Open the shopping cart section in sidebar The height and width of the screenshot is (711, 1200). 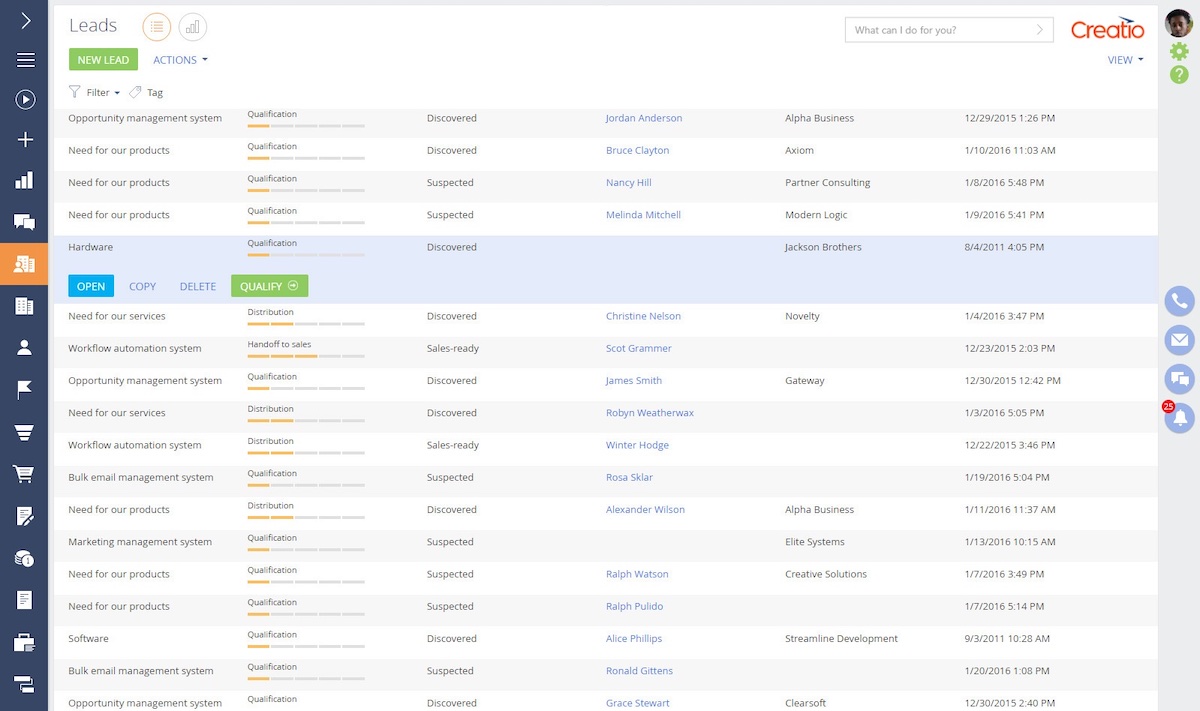pyautogui.click(x=25, y=474)
